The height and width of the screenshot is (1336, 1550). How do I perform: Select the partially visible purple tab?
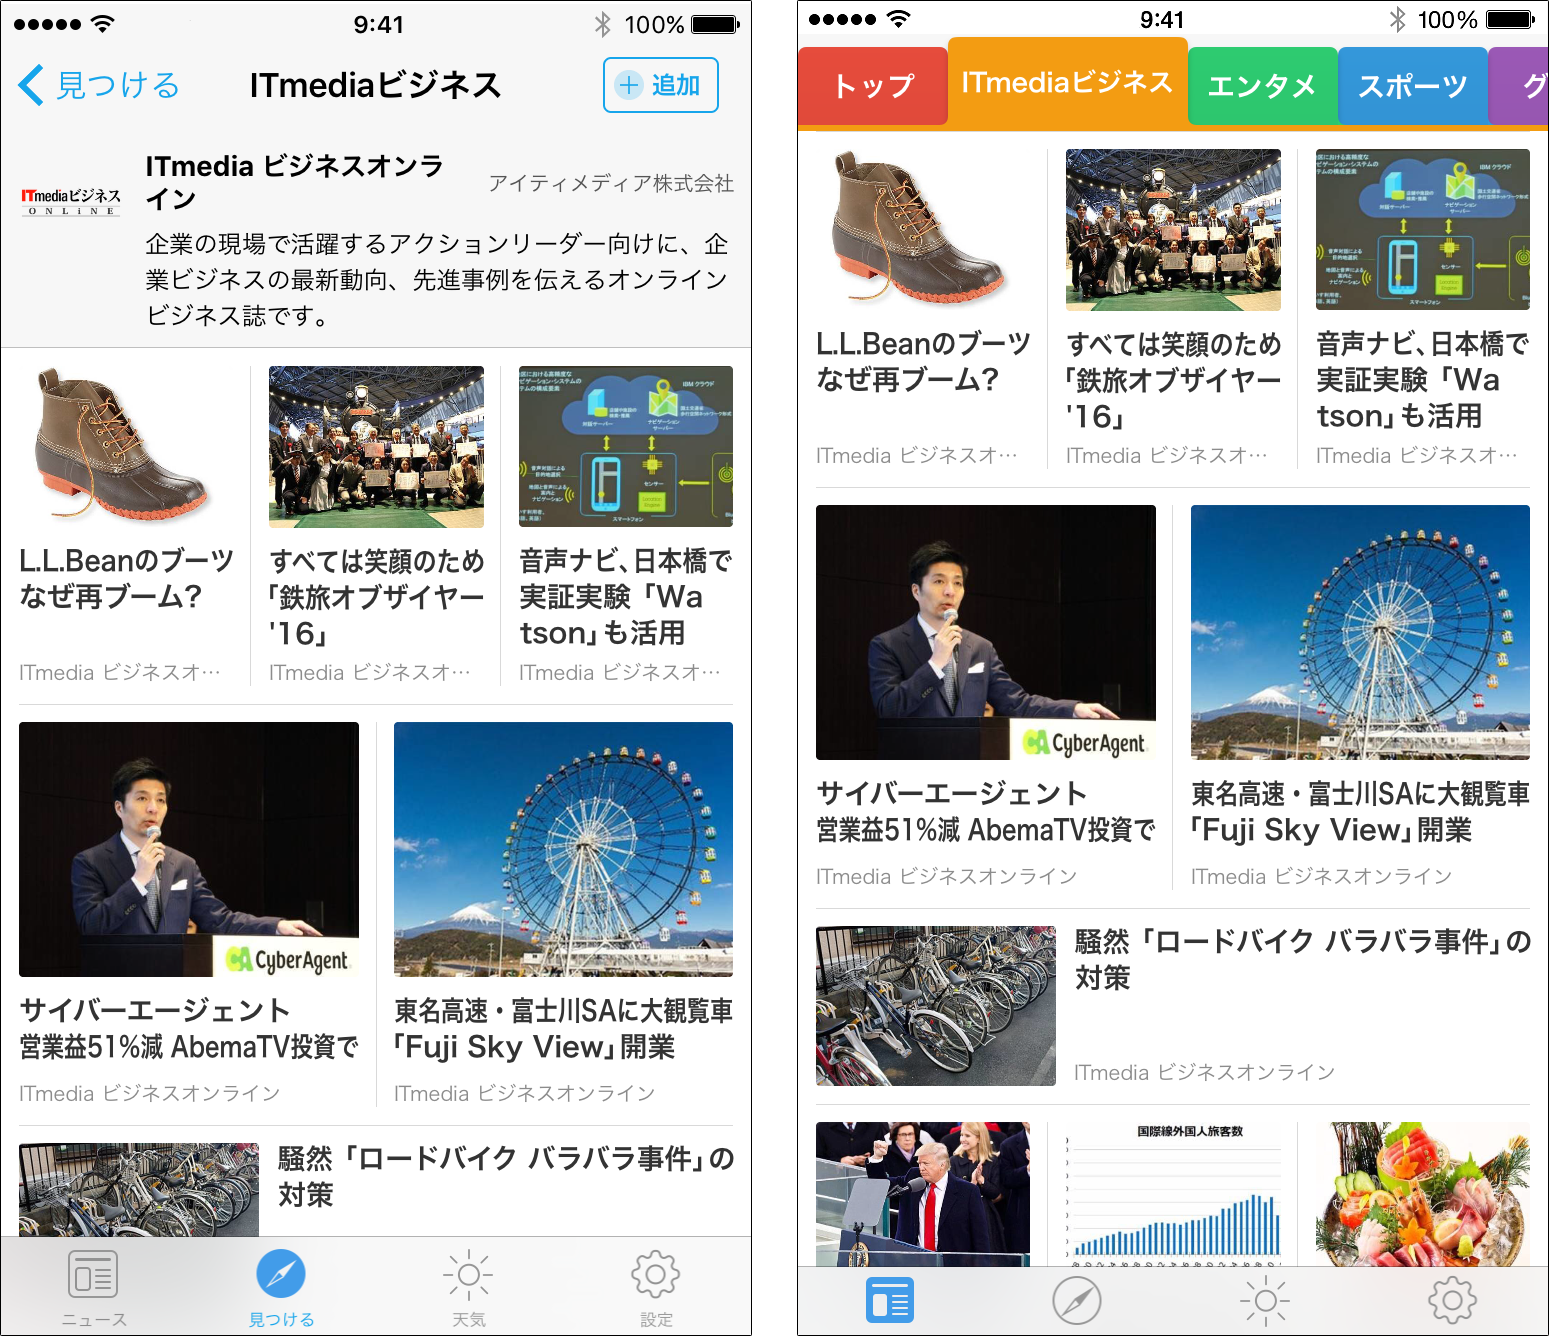click(1519, 87)
